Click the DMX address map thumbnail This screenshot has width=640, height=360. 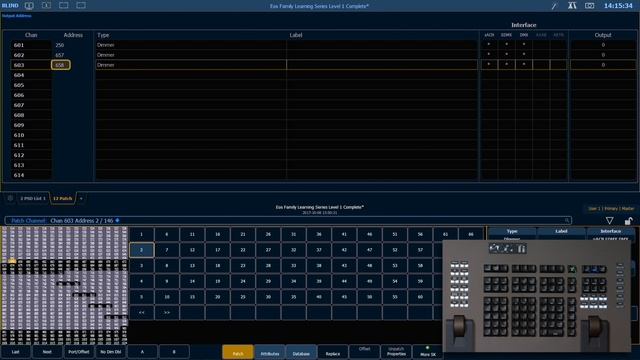[64, 286]
